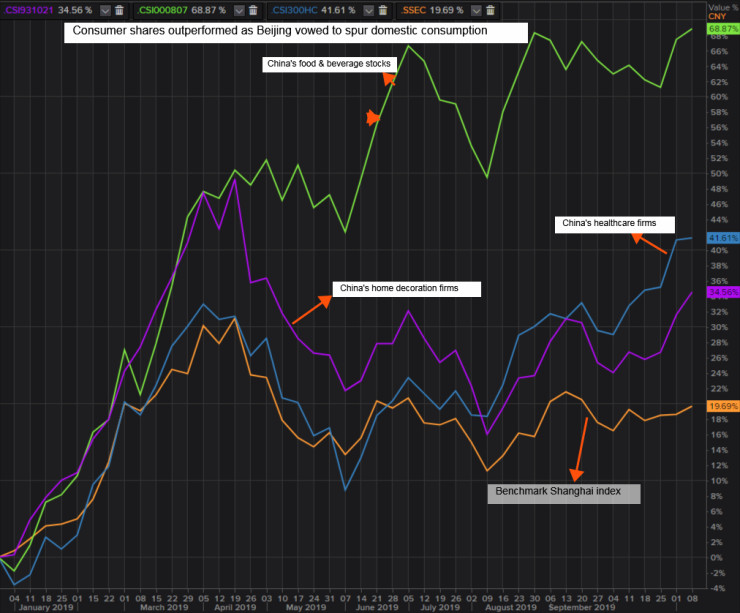
Task: Expand the .CSI000807 series dropdown
Action: coord(239,10)
